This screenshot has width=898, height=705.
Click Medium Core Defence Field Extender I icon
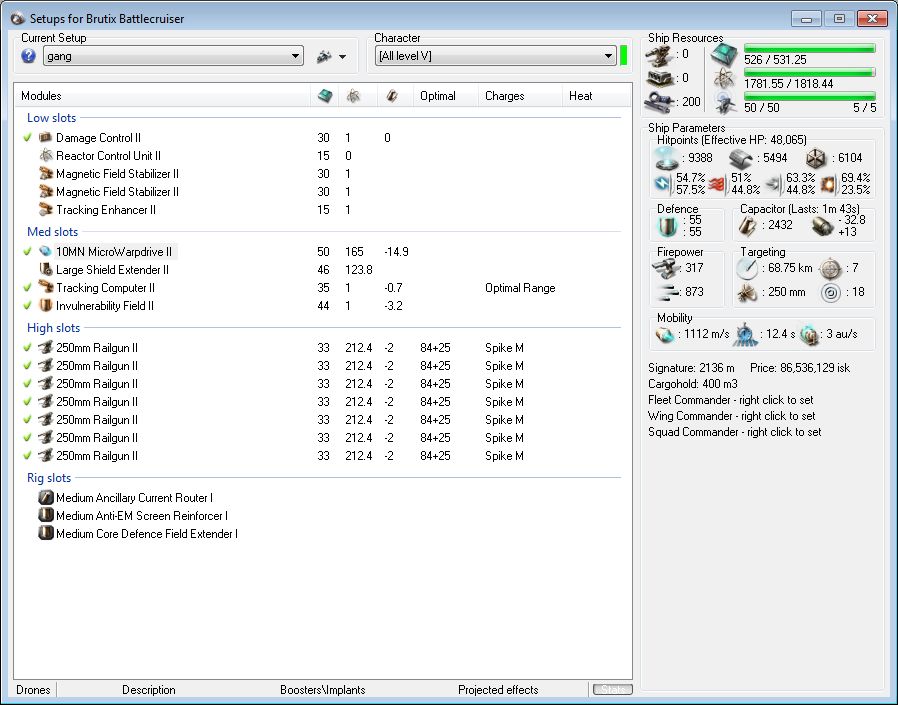tap(46, 533)
